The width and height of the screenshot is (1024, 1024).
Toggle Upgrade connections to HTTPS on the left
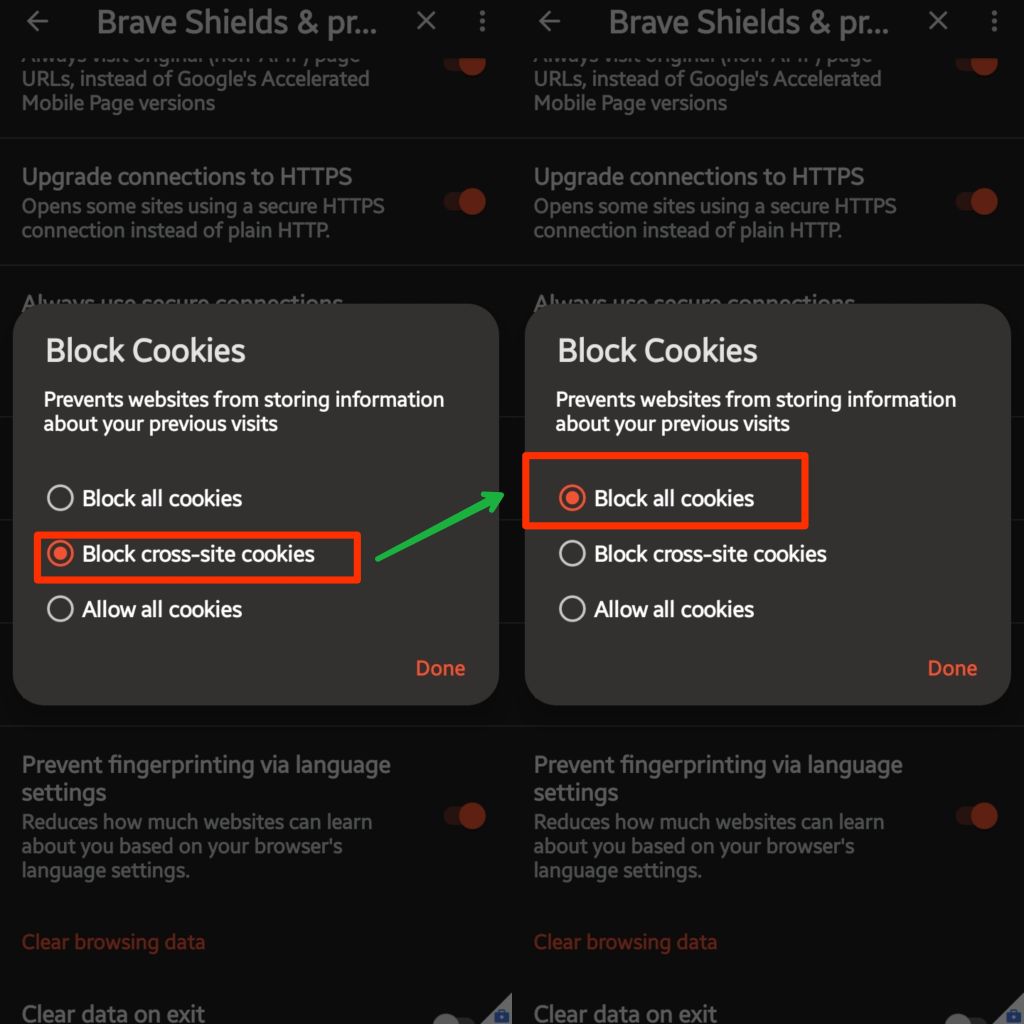click(463, 201)
